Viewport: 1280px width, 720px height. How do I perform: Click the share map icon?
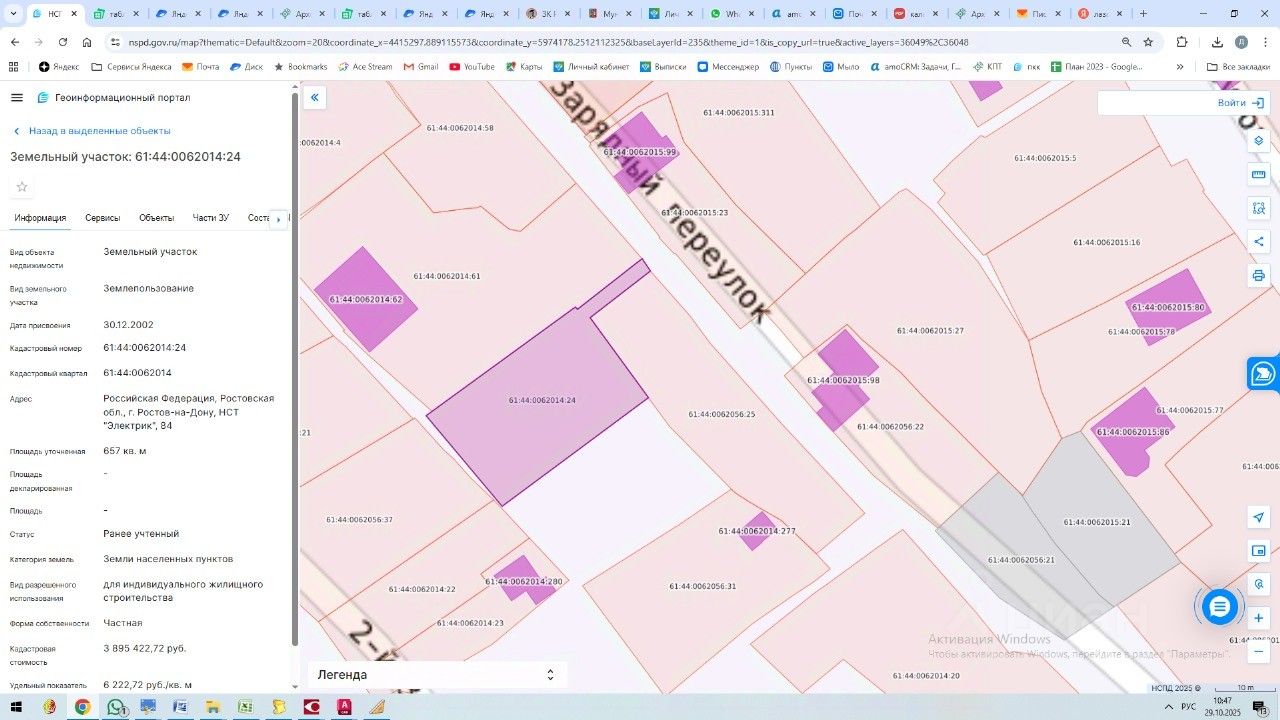(1259, 241)
